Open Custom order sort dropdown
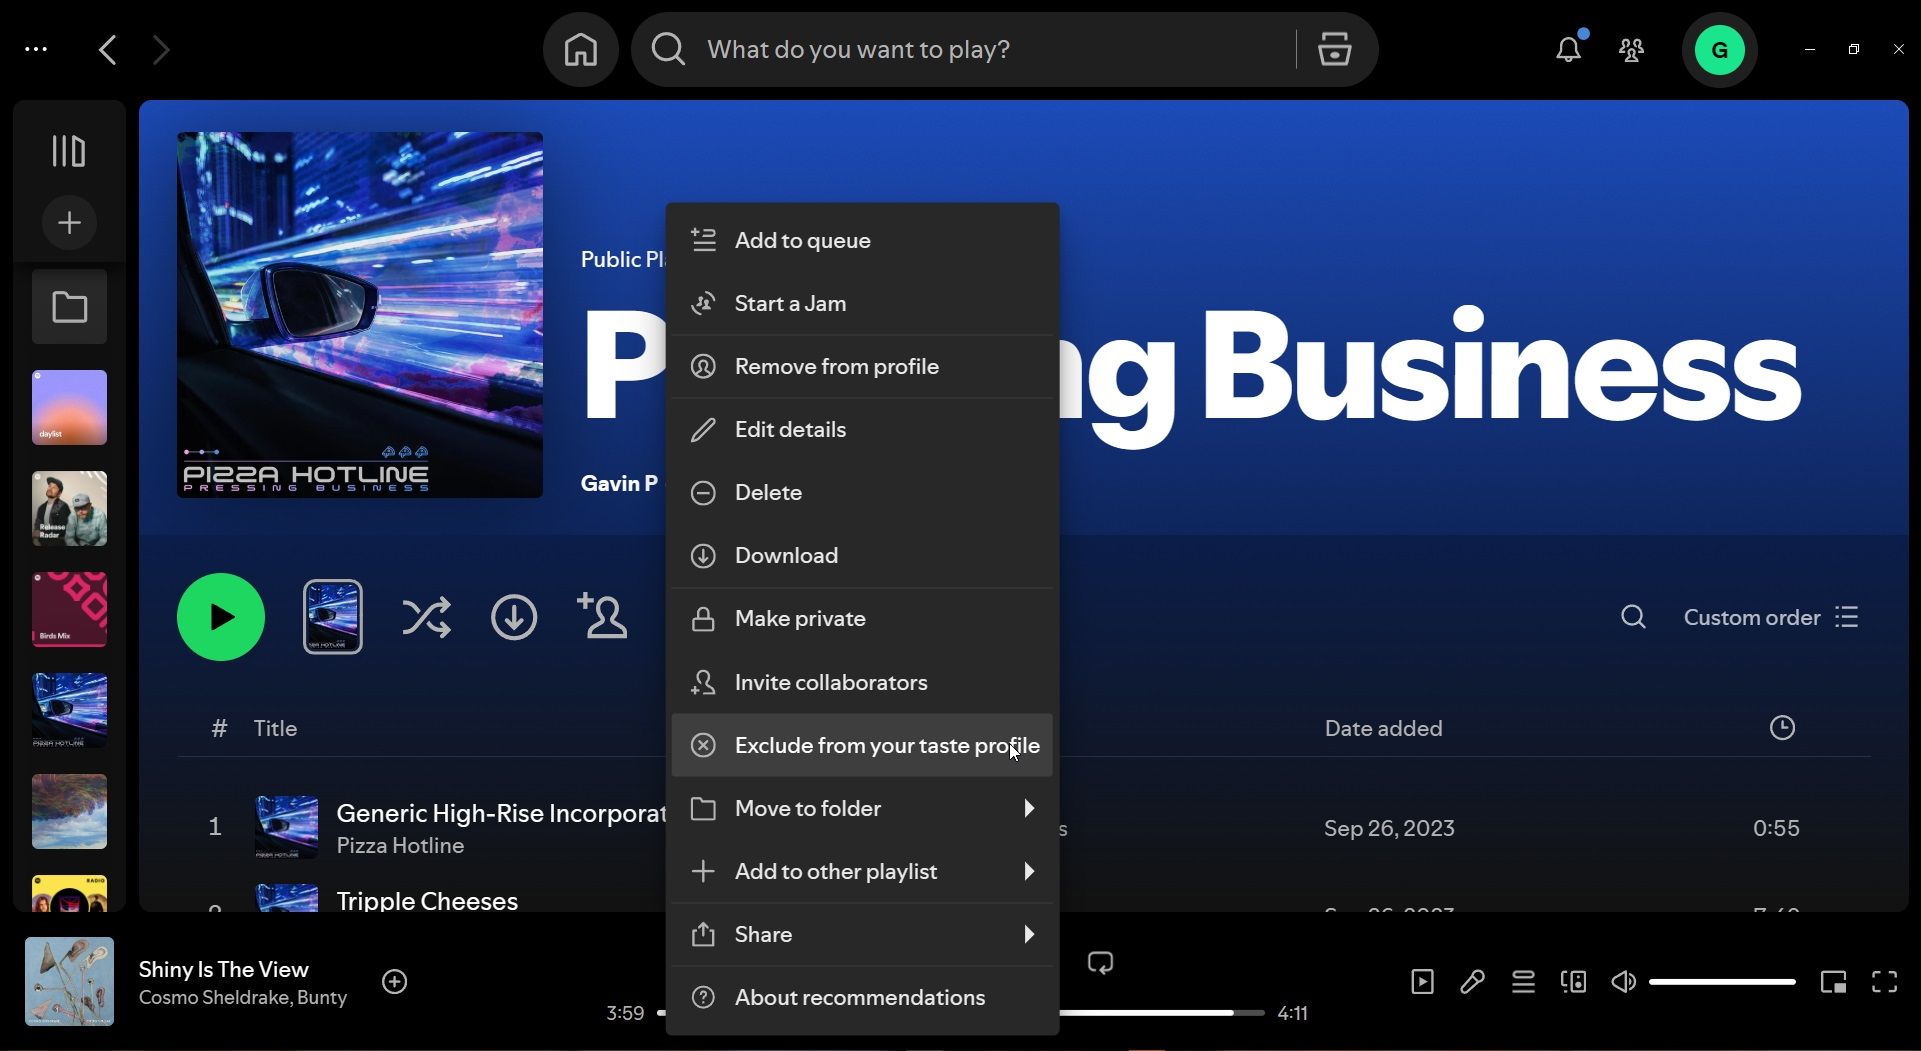The width and height of the screenshot is (1921, 1051). tap(1771, 617)
